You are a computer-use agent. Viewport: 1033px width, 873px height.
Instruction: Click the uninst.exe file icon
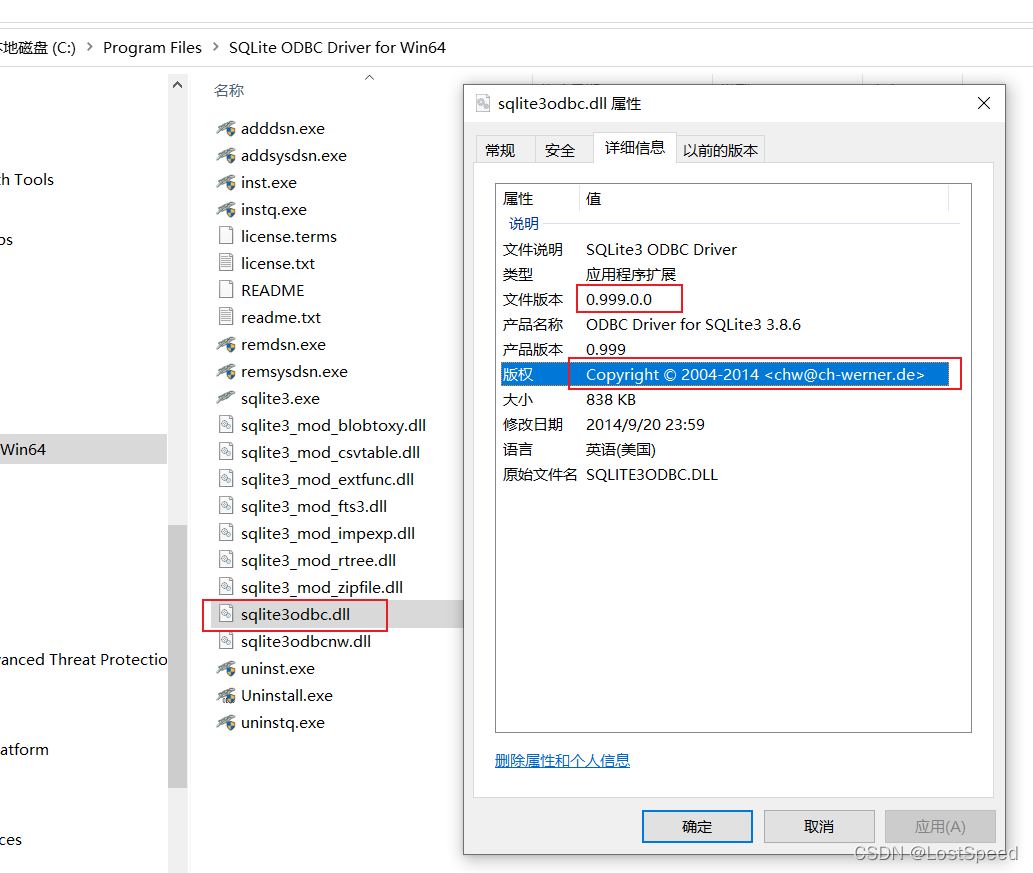(226, 669)
